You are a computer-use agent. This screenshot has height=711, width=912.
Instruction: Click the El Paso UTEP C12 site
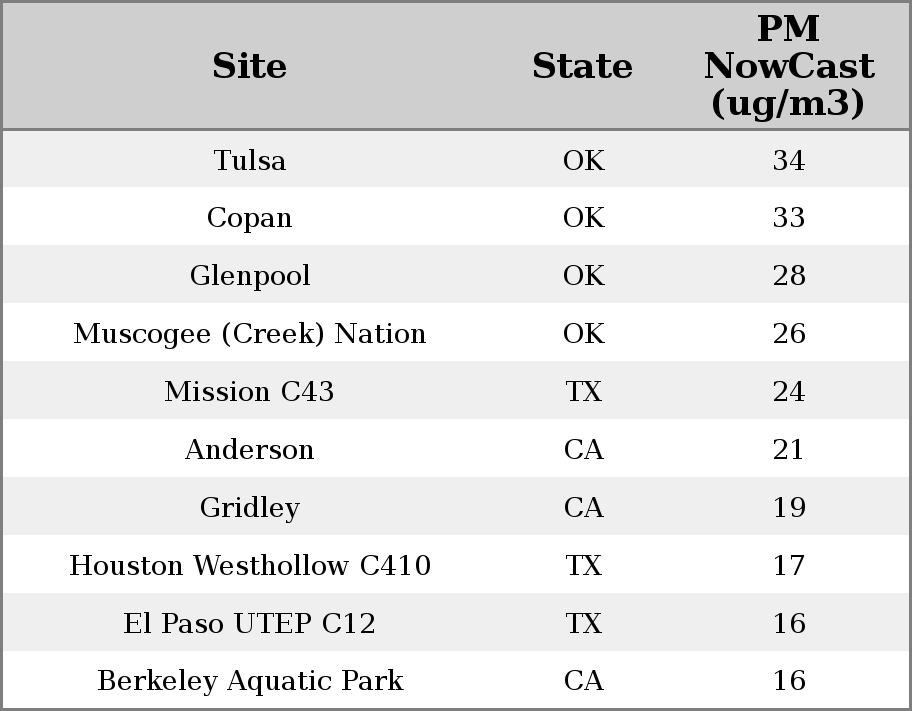click(249, 624)
